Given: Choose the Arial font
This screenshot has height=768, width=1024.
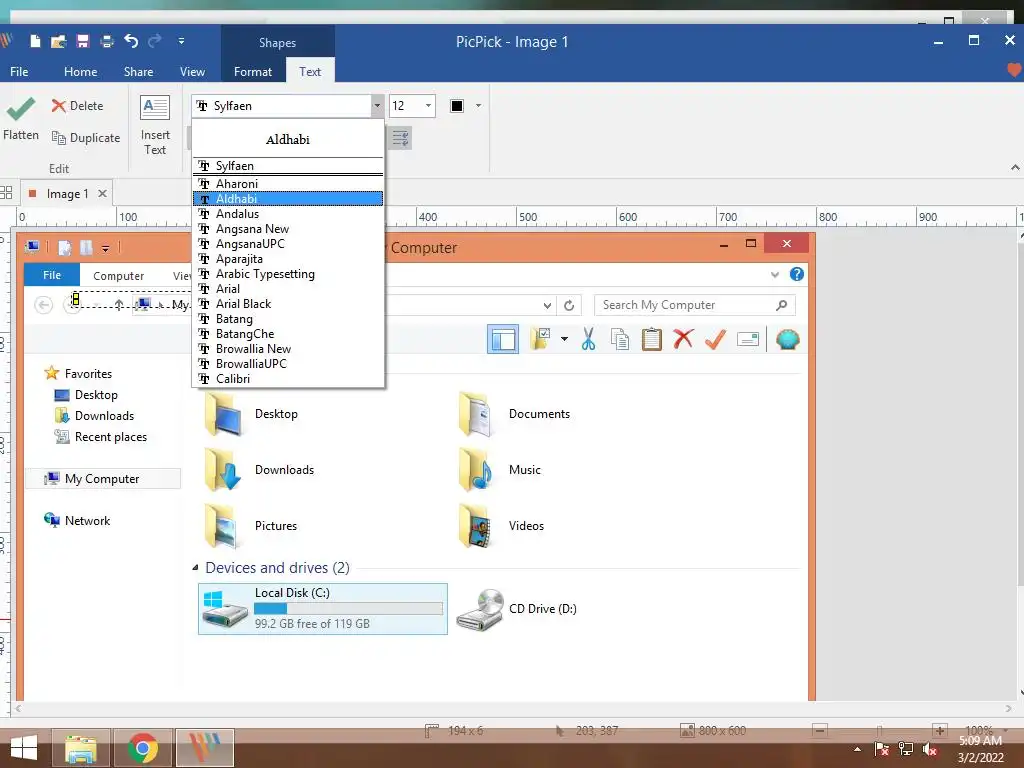Looking at the screenshot, I should [x=288, y=289].
